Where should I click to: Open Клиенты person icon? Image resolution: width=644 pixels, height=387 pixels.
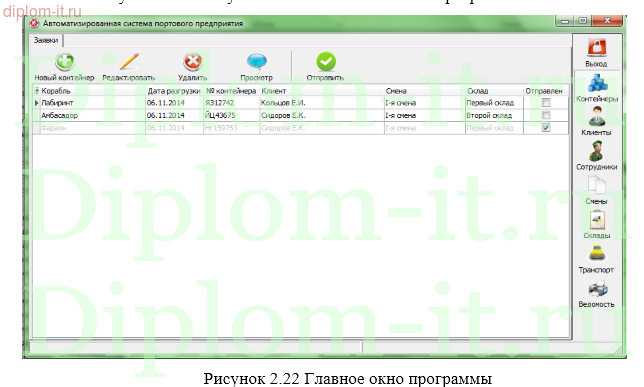pyautogui.click(x=597, y=116)
